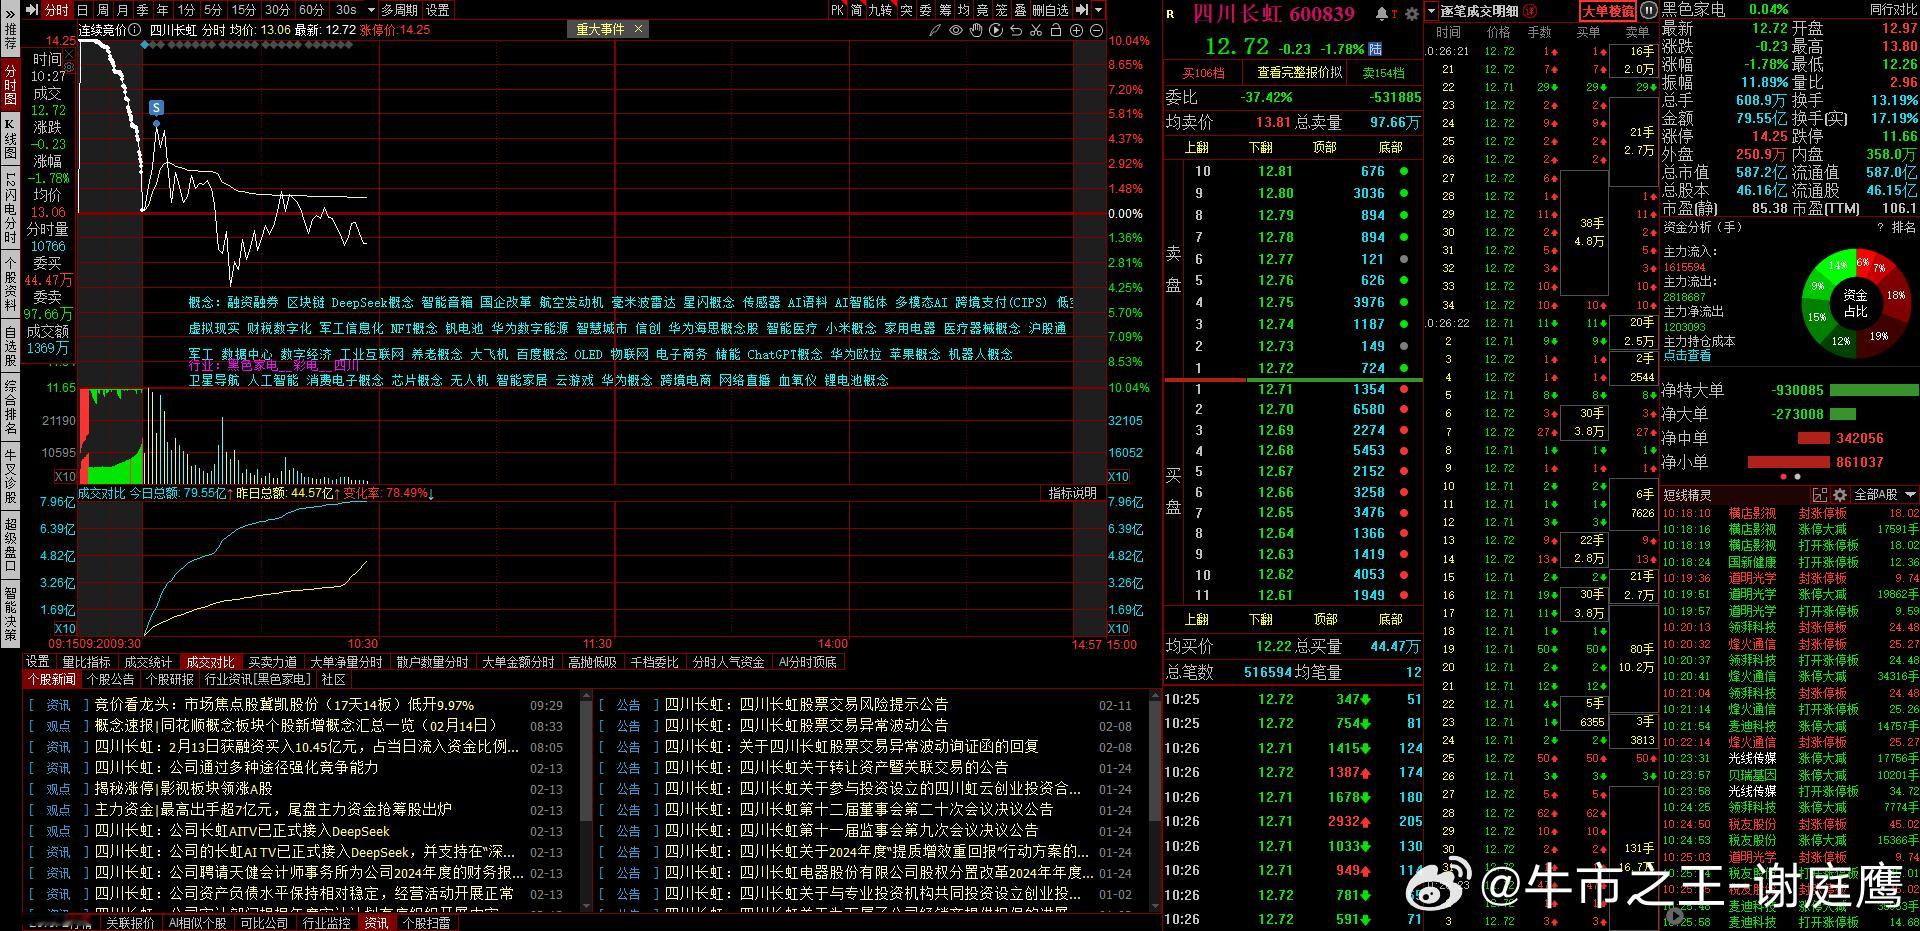Toggle the lock icon in chart toolbar
The image size is (1920, 931).
(1056, 30)
